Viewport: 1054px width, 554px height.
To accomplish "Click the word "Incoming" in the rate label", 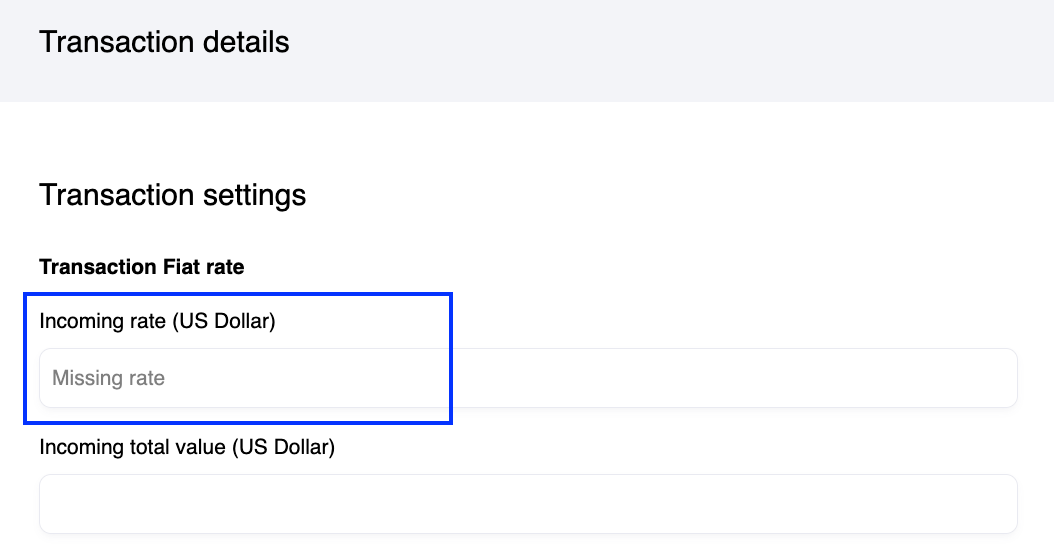I will tap(79, 321).
